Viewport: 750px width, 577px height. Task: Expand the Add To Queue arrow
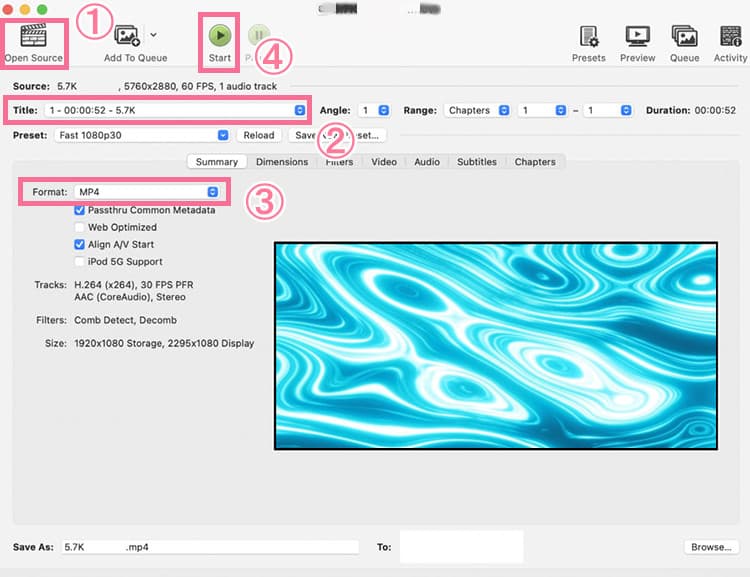[x=153, y=34]
